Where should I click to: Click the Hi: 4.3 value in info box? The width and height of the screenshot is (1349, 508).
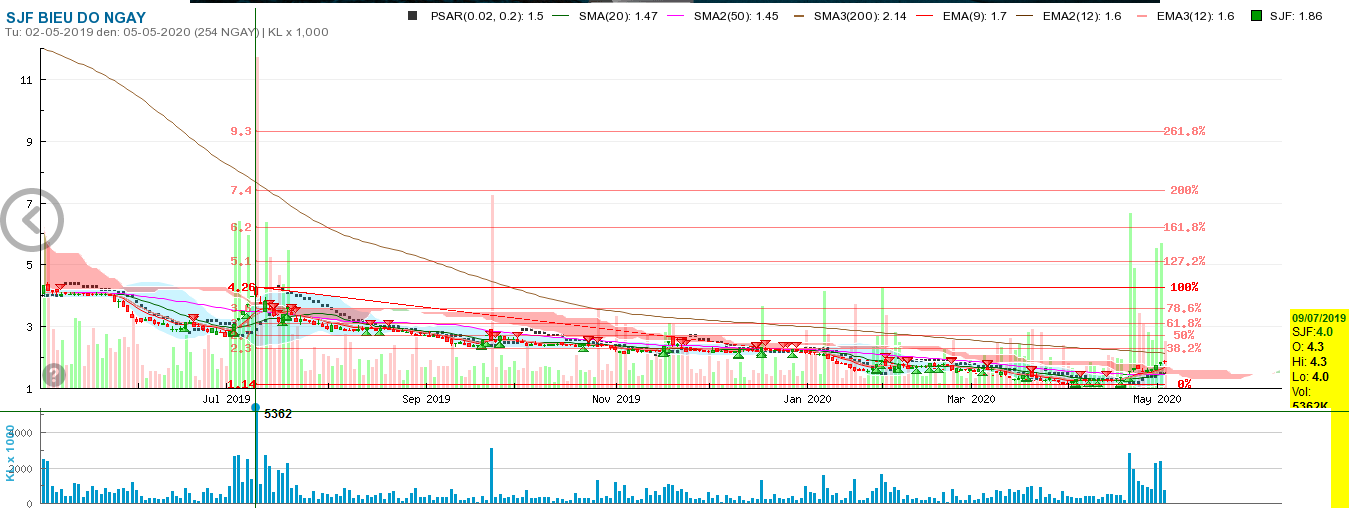click(x=1308, y=361)
